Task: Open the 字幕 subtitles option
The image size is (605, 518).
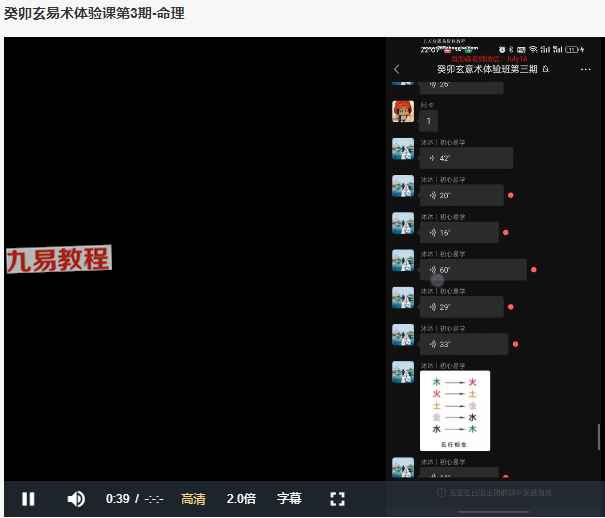Action: click(289, 498)
